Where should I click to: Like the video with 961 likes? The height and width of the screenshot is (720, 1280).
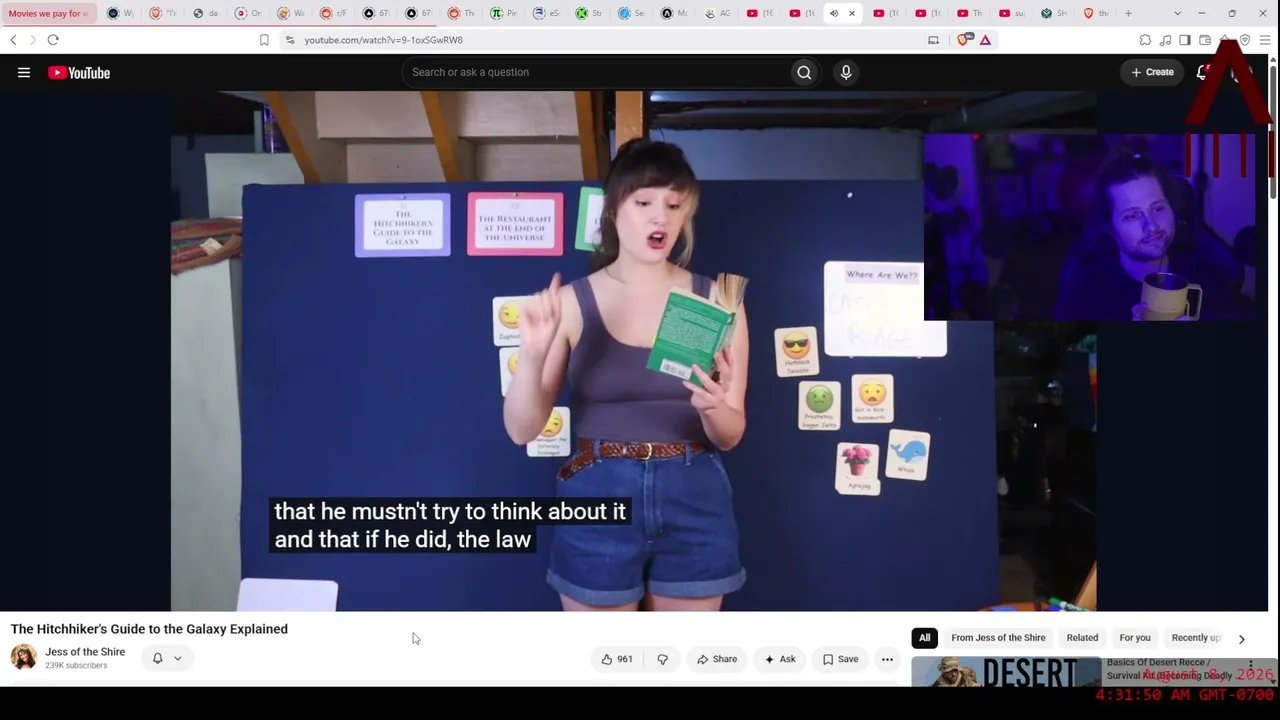click(x=617, y=659)
